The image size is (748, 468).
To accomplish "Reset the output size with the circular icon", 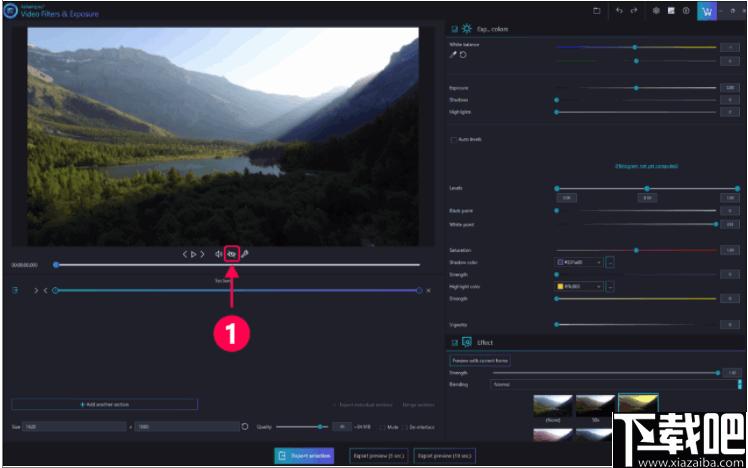I will (x=245, y=426).
